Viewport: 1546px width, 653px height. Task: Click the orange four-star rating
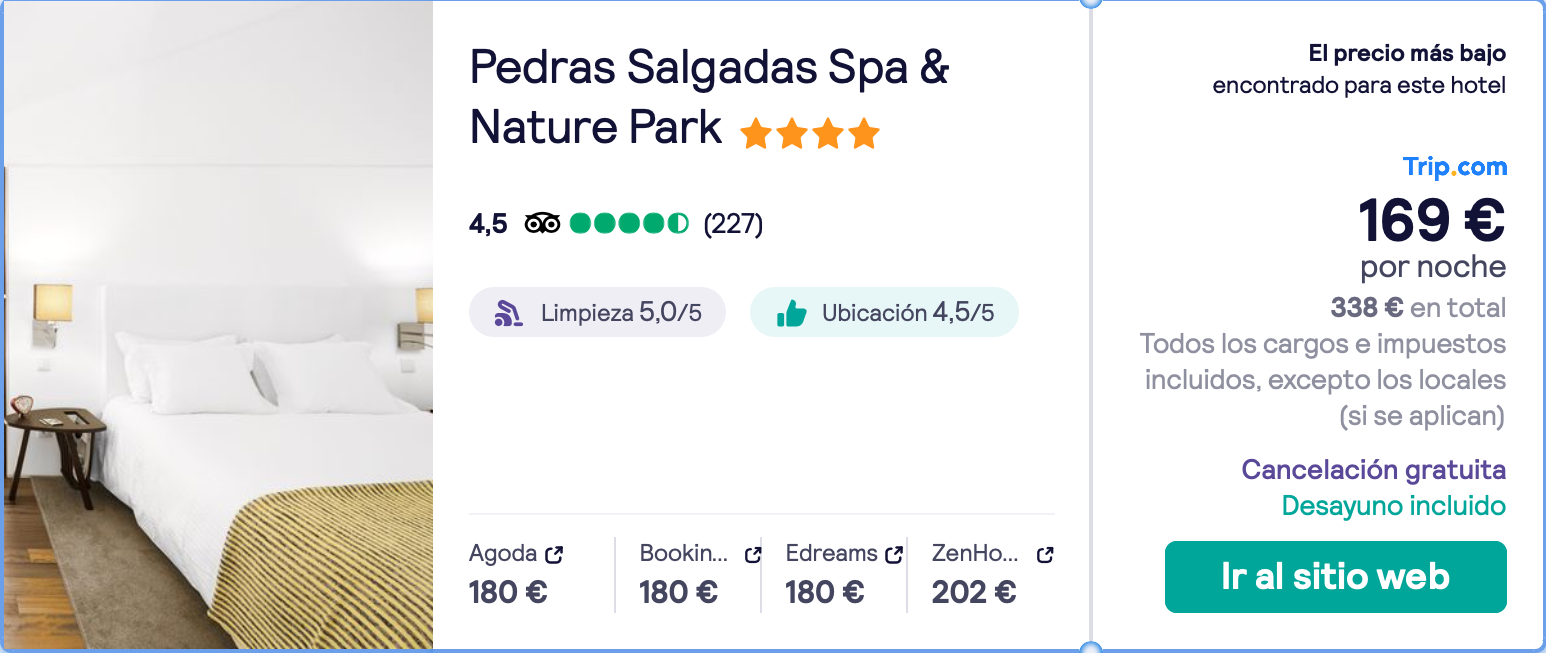pos(810,133)
